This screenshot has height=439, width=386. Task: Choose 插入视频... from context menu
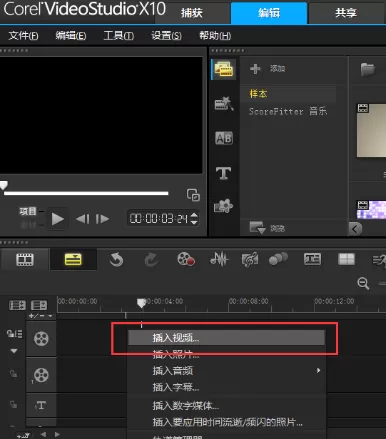(x=226, y=338)
